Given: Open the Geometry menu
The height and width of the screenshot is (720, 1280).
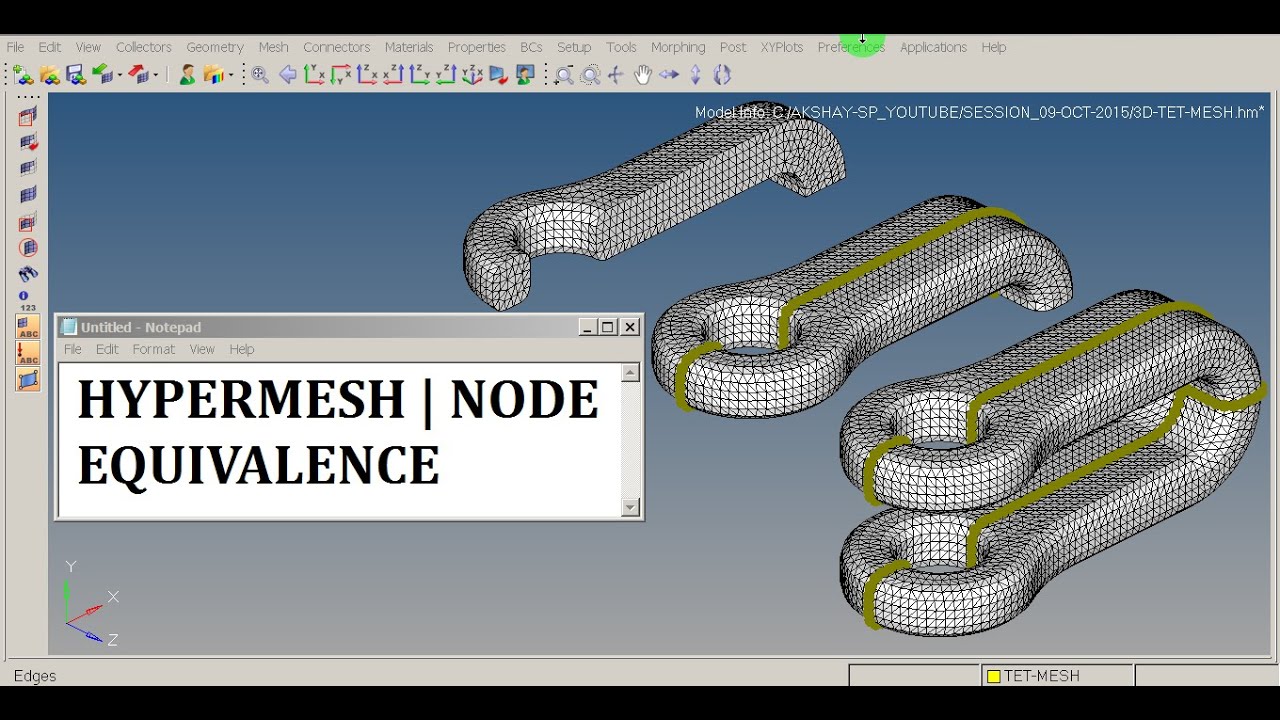Looking at the screenshot, I should 215,47.
